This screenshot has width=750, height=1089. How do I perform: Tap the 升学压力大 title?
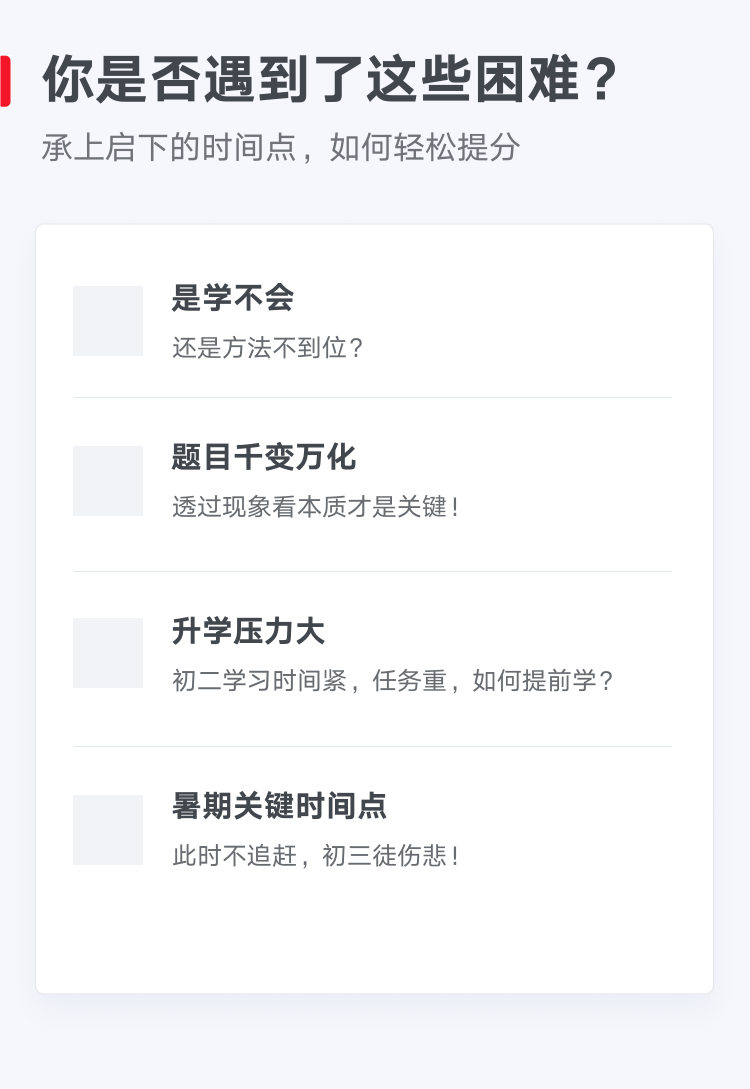click(x=248, y=631)
